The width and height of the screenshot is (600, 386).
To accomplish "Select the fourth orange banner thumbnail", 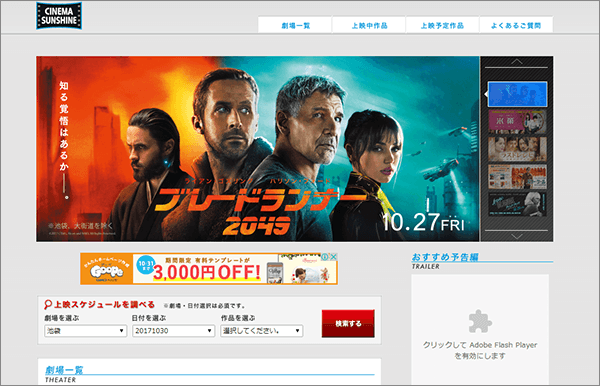I will [517, 177].
